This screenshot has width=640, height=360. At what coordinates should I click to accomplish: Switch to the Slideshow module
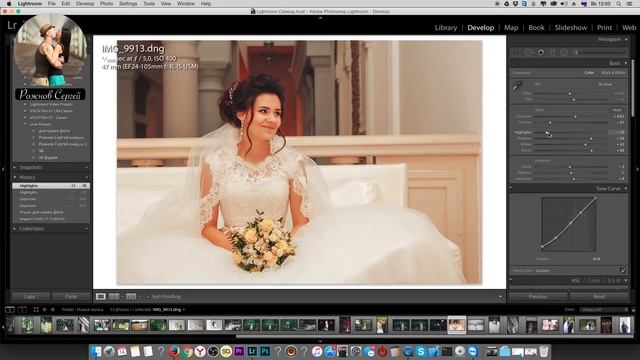point(571,27)
